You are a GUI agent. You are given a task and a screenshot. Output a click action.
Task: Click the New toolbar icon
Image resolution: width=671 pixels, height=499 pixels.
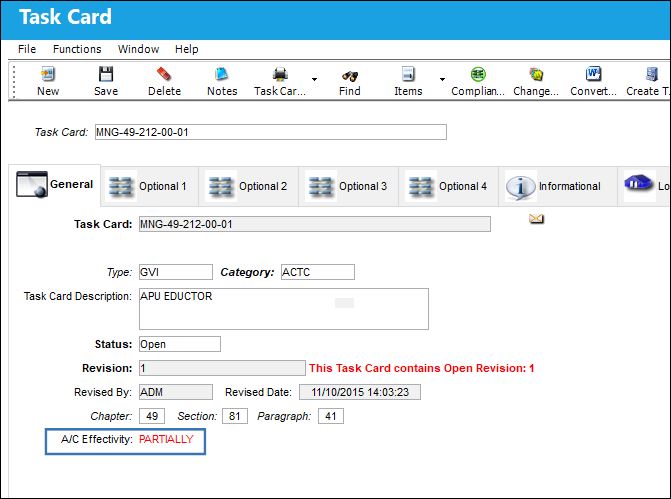click(48, 74)
